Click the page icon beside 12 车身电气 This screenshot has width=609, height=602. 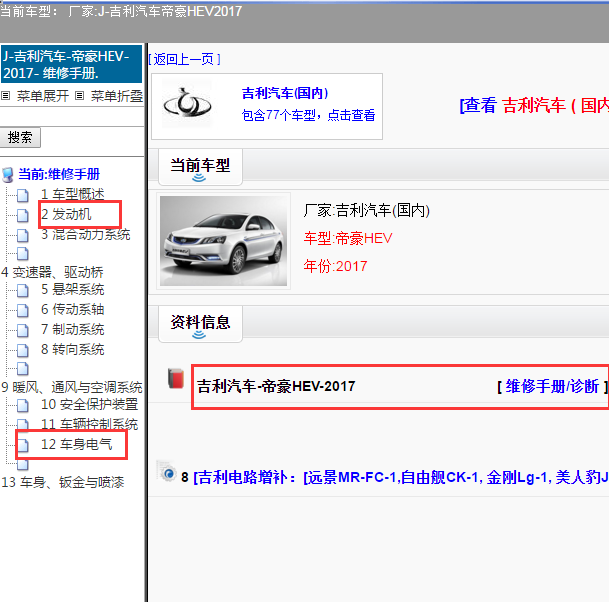pos(23,445)
